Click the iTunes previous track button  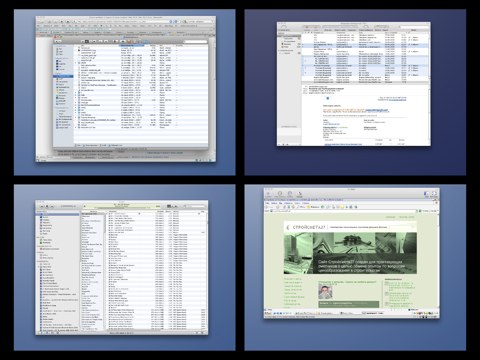pos(42,206)
